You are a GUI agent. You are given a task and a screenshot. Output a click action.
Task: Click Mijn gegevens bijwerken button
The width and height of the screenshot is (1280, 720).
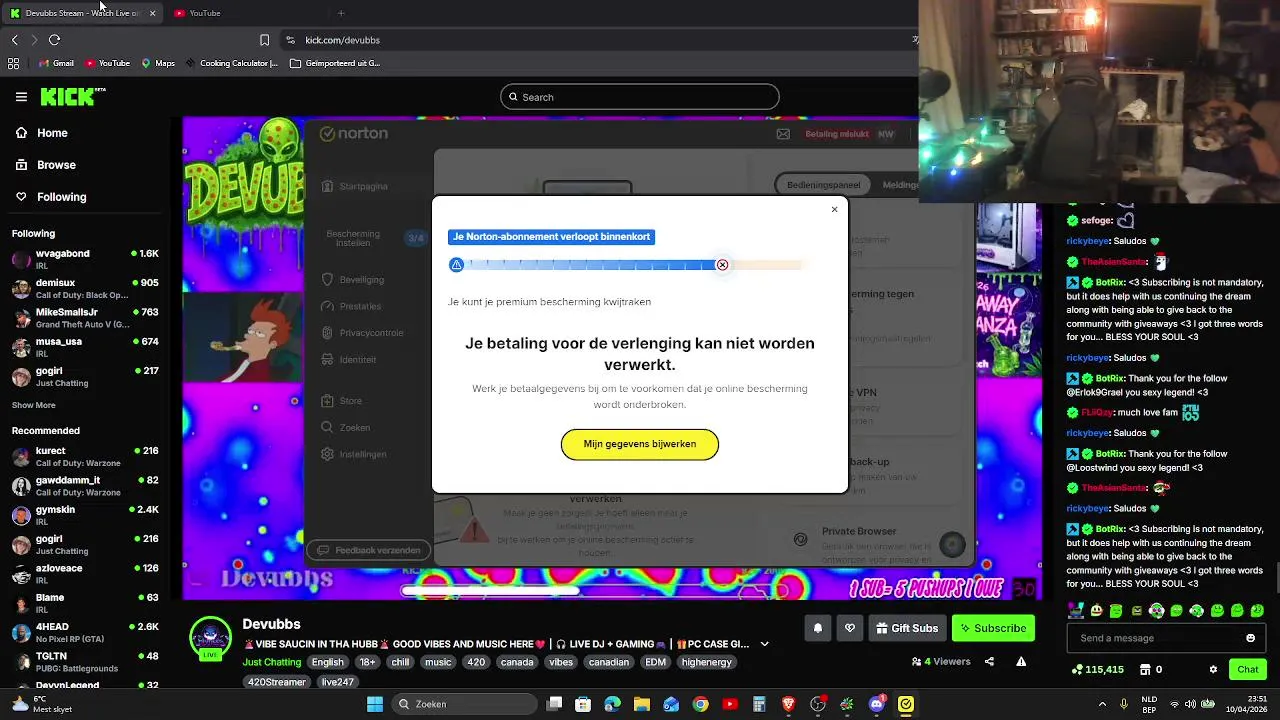click(640, 444)
